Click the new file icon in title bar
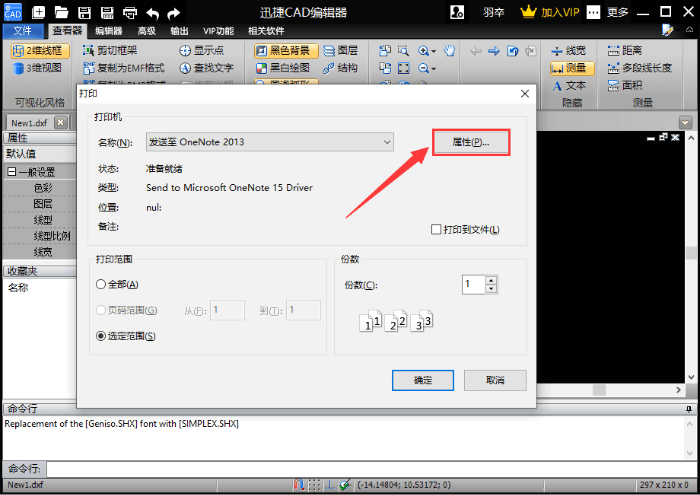The height and width of the screenshot is (495, 700). (38, 12)
